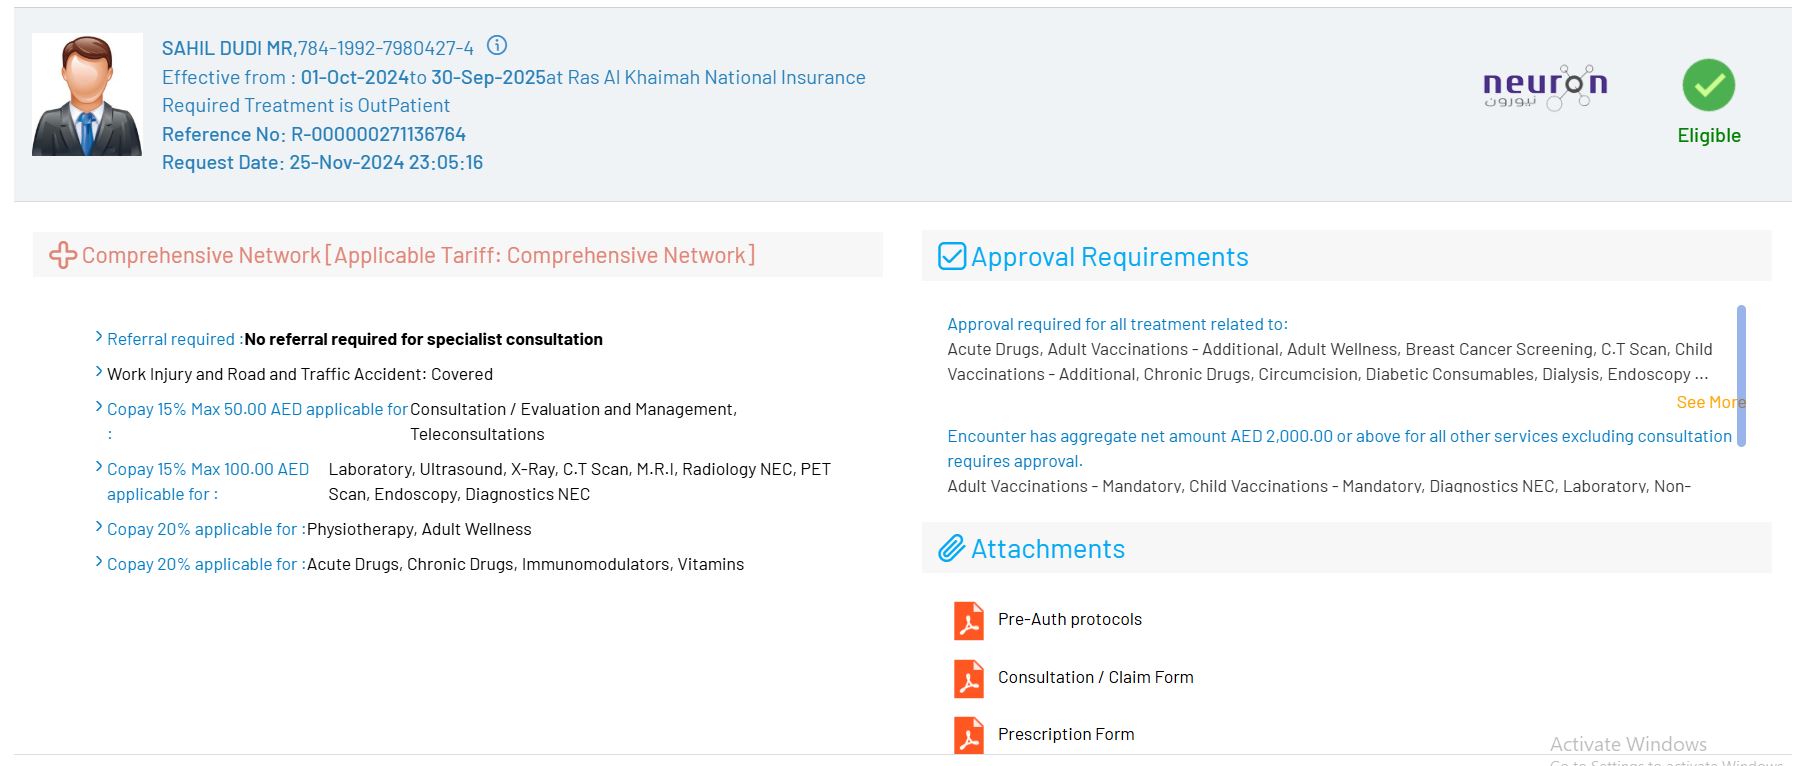Click the Approval Requirements checkbox icon
1820x766 pixels.
tap(952, 257)
